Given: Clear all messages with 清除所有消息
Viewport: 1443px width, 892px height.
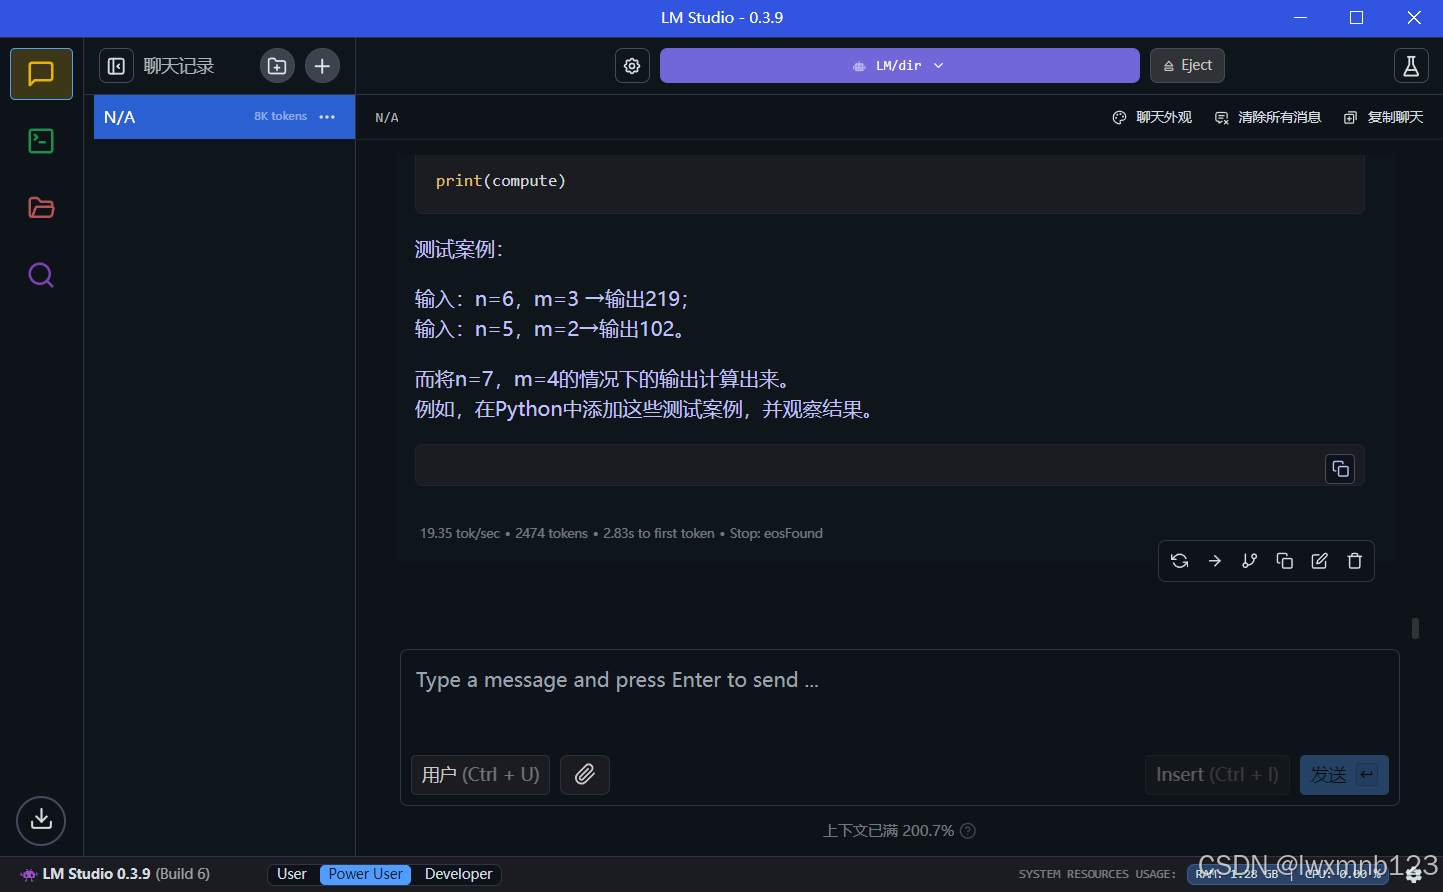Looking at the screenshot, I should point(1268,117).
